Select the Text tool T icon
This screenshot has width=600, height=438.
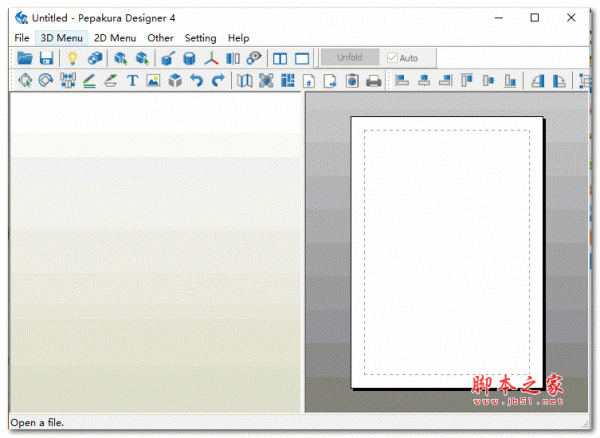(132, 80)
